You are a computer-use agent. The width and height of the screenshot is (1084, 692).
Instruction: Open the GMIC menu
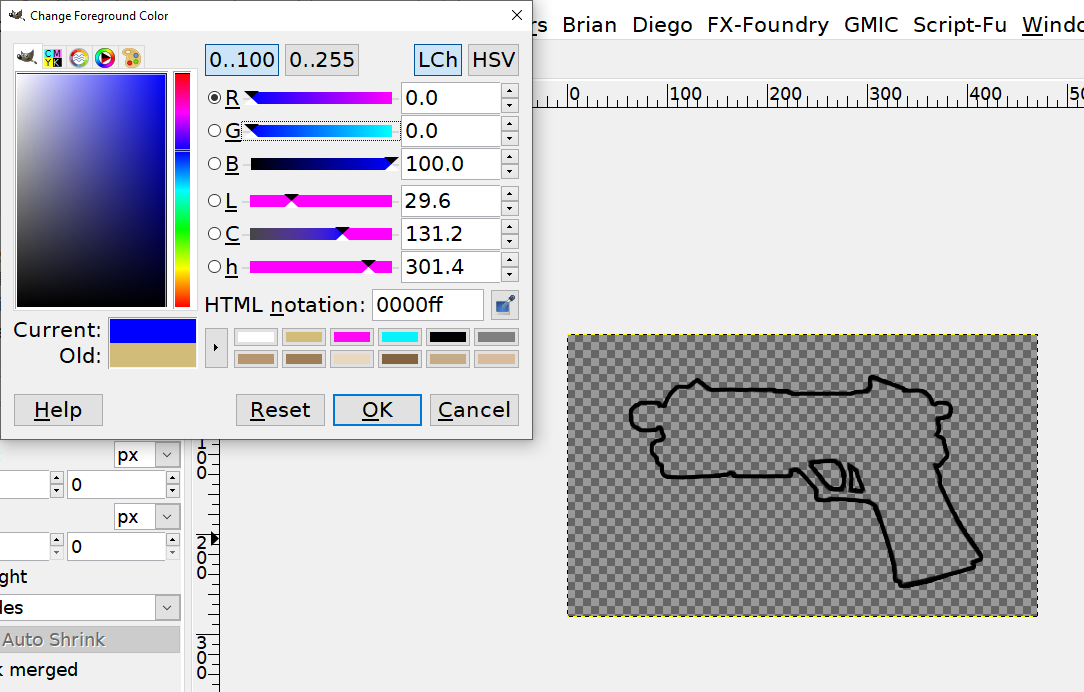(870, 25)
